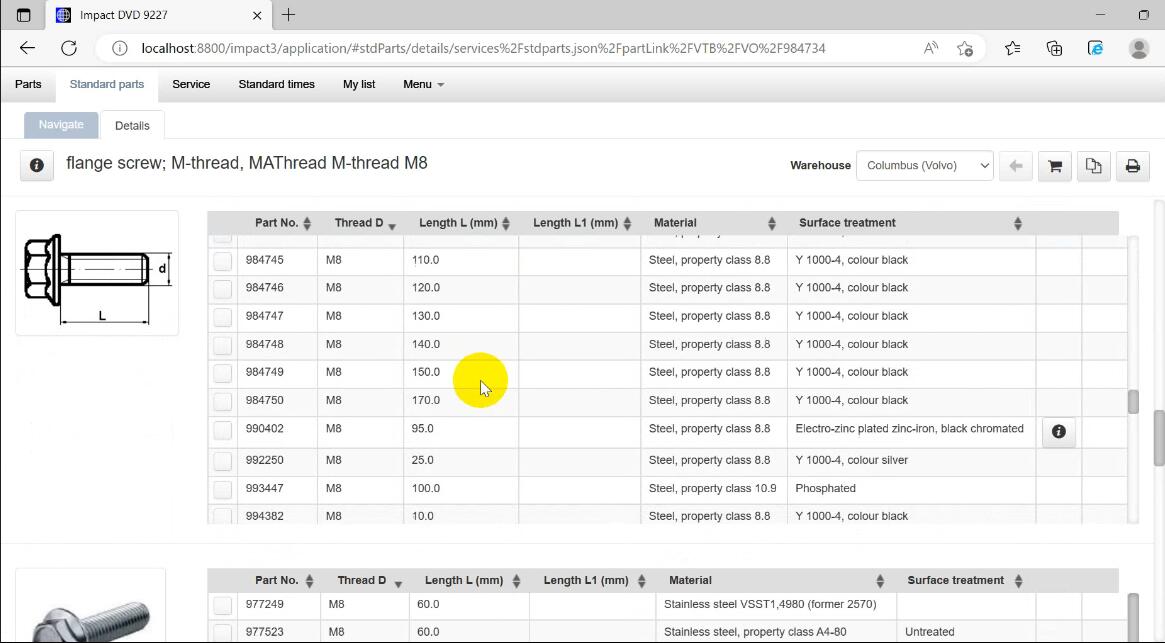Refresh the browser page

pyautogui.click(x=69, y=48)
